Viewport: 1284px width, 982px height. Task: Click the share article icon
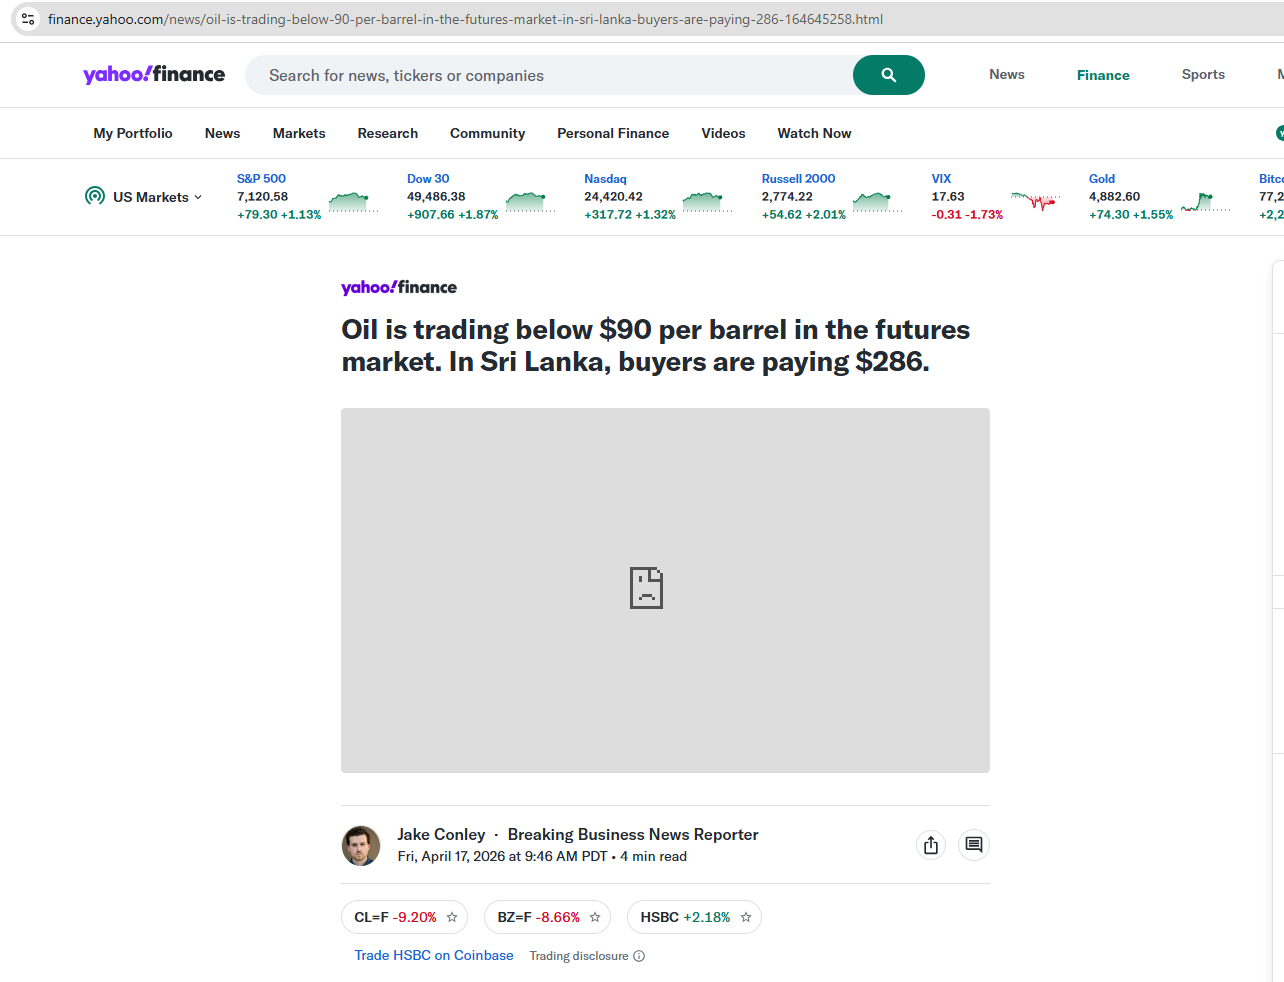click(x=931, y=845)
